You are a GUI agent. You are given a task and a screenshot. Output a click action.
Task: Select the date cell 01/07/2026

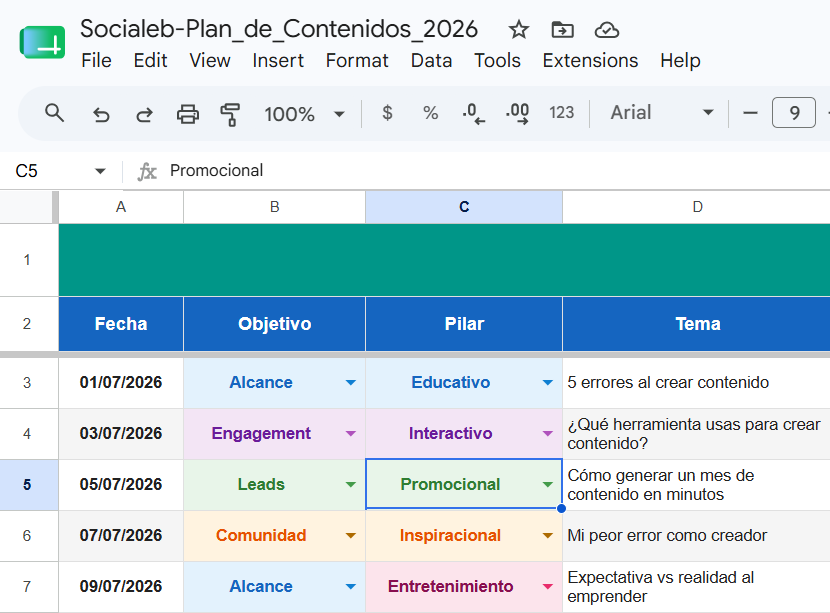click(121, 383)
